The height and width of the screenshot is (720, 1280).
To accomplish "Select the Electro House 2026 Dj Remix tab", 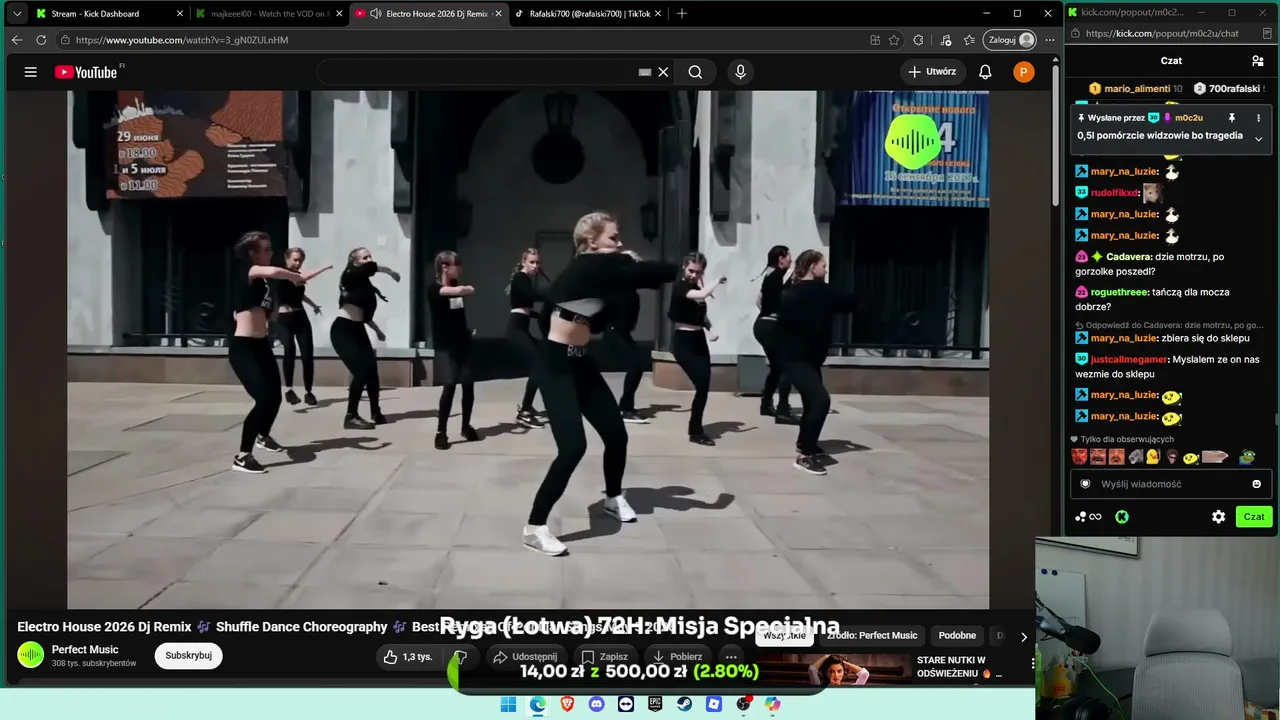I will [429, 14].
